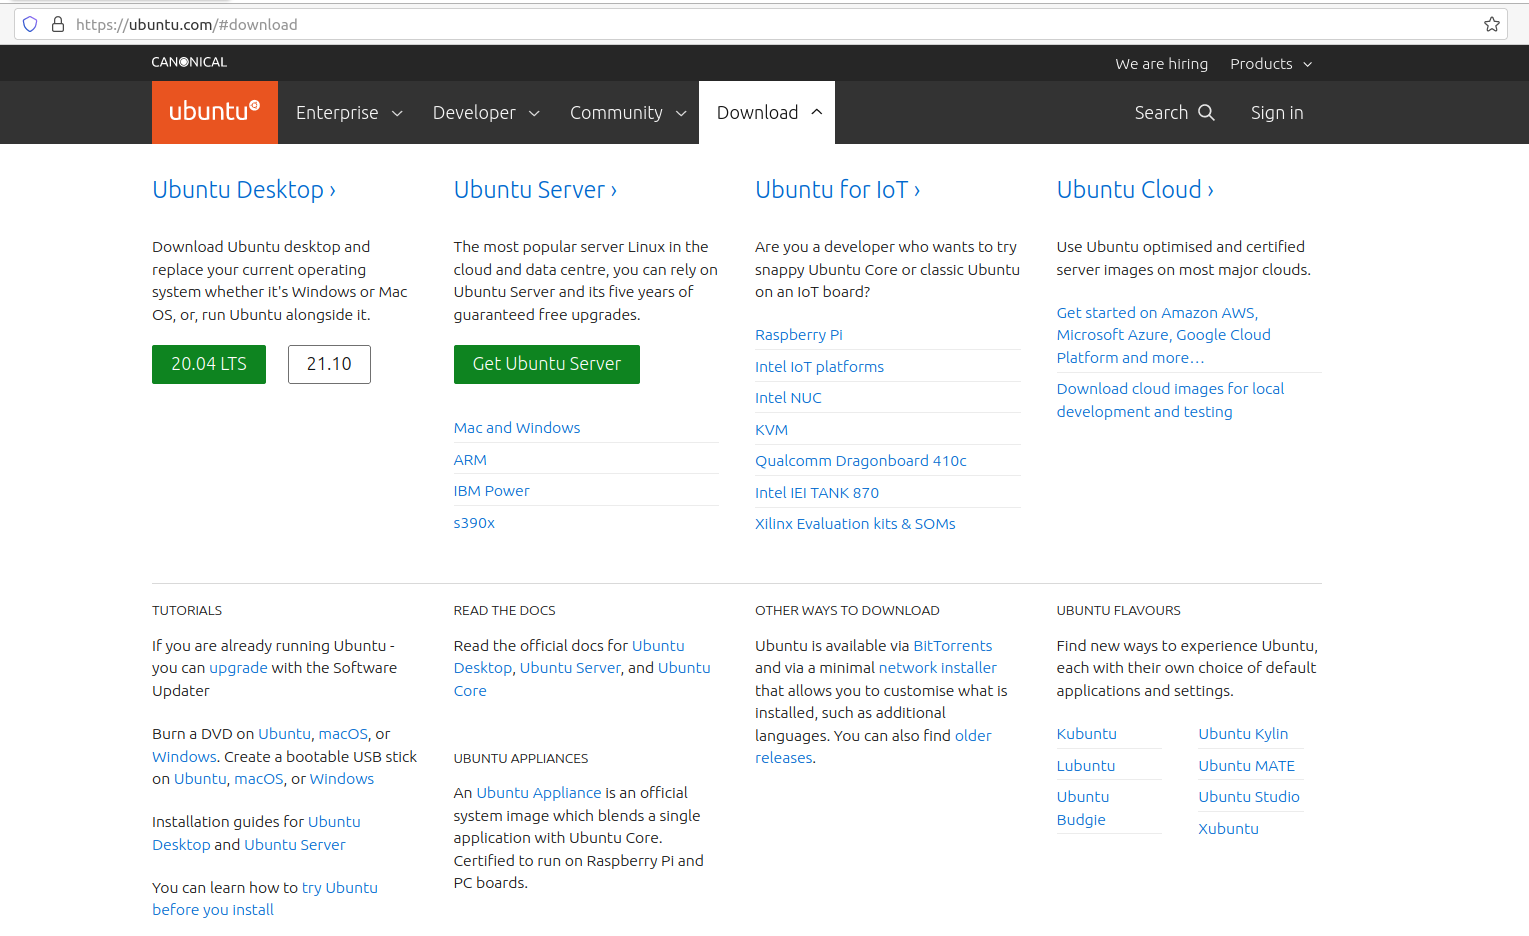Open Qualcomm Dragonboard 410c link

(861, 461)
